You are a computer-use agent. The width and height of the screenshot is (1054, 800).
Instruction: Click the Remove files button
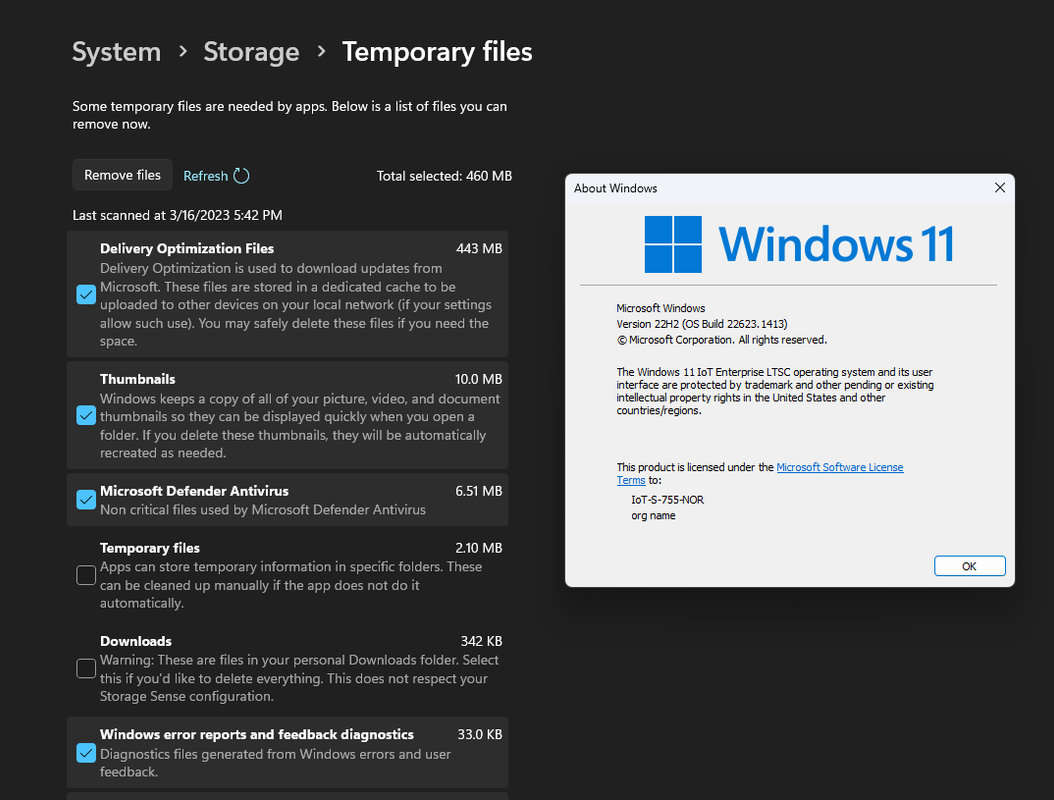coord(122,175)
